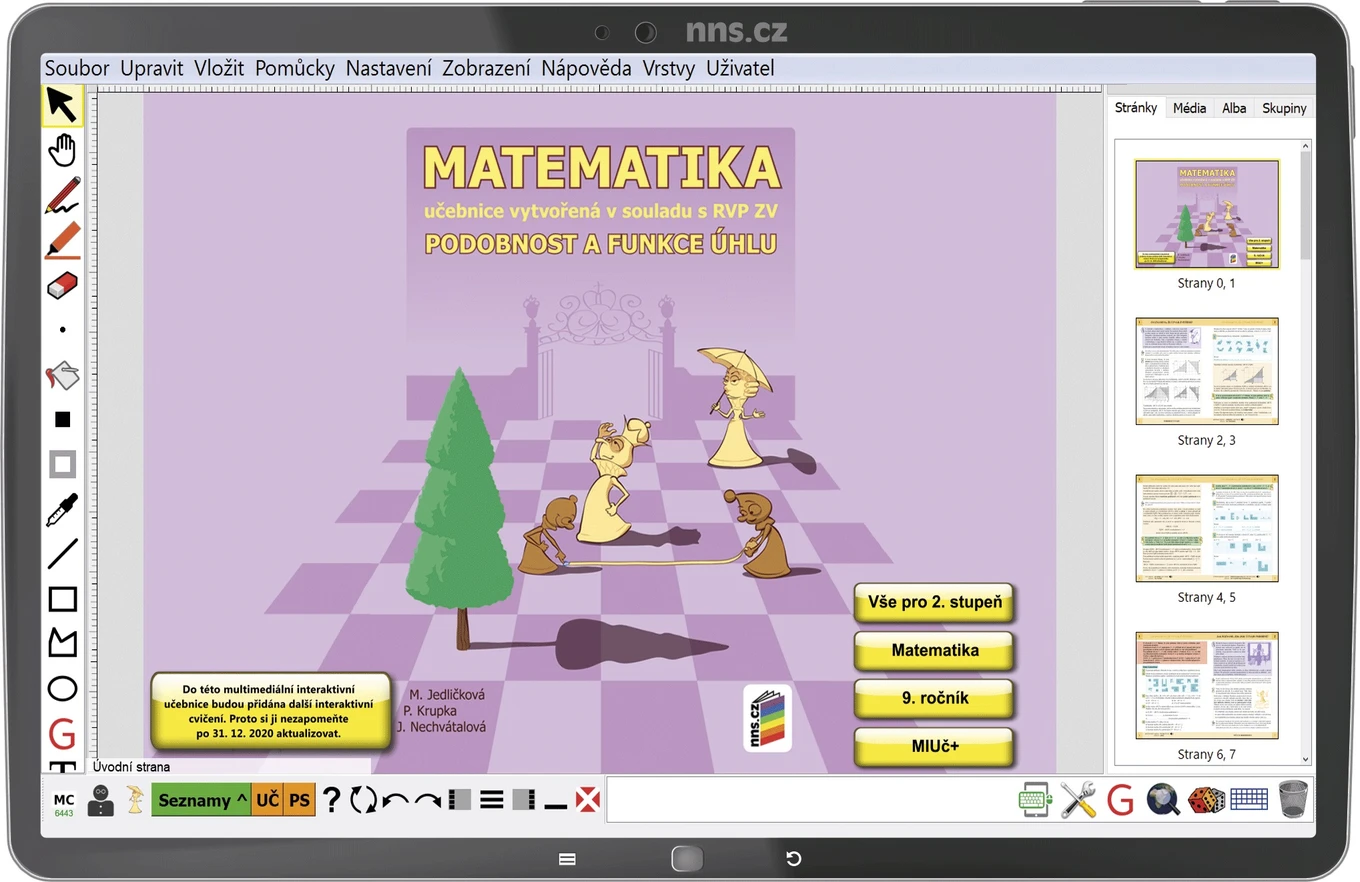Click the wrench and screwdriver tools icon
The width and height of the screenshot is (1360, 882).
click(x=1078, y=800)
